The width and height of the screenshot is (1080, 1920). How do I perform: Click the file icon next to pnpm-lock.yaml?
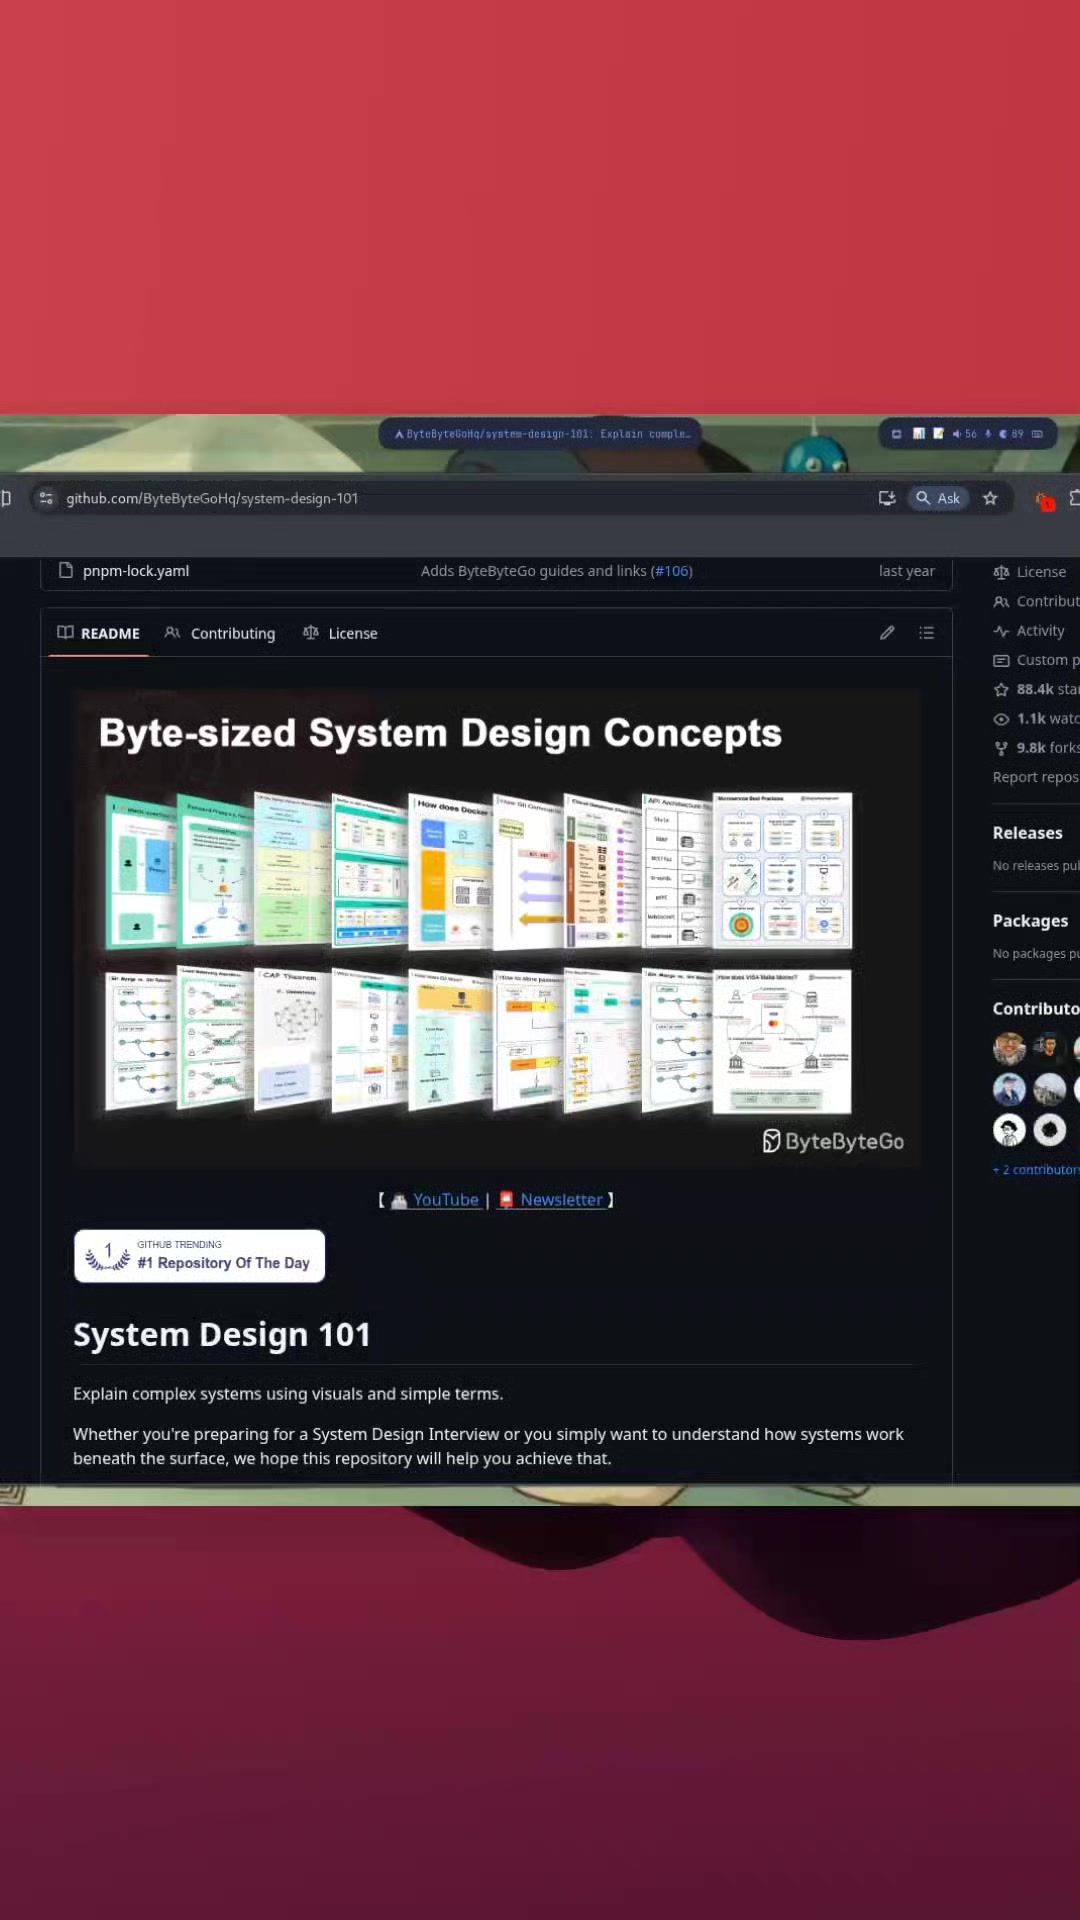point(66,570)
